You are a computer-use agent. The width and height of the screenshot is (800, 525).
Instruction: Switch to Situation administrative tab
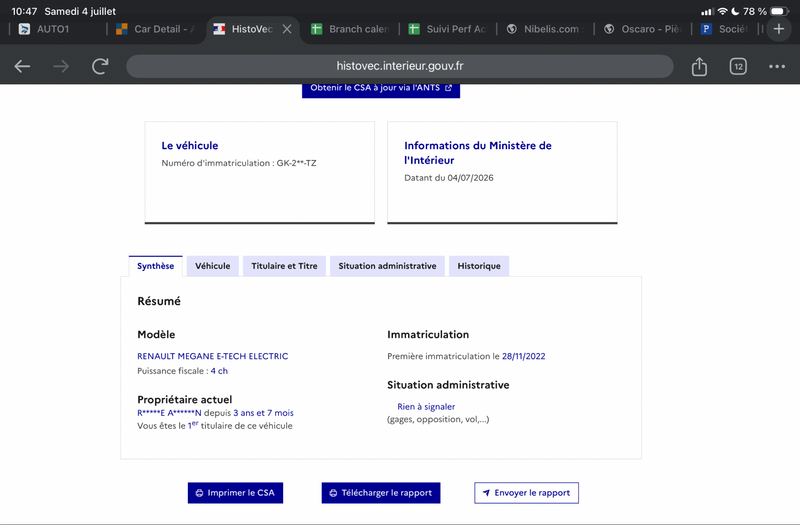point(387,266)
